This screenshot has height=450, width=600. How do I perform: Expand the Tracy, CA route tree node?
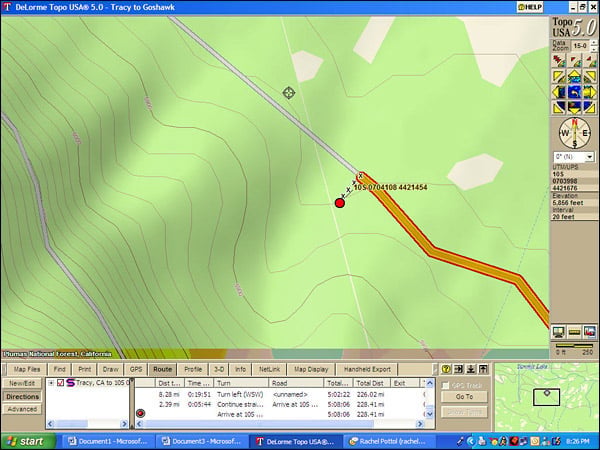pos(51,383)
